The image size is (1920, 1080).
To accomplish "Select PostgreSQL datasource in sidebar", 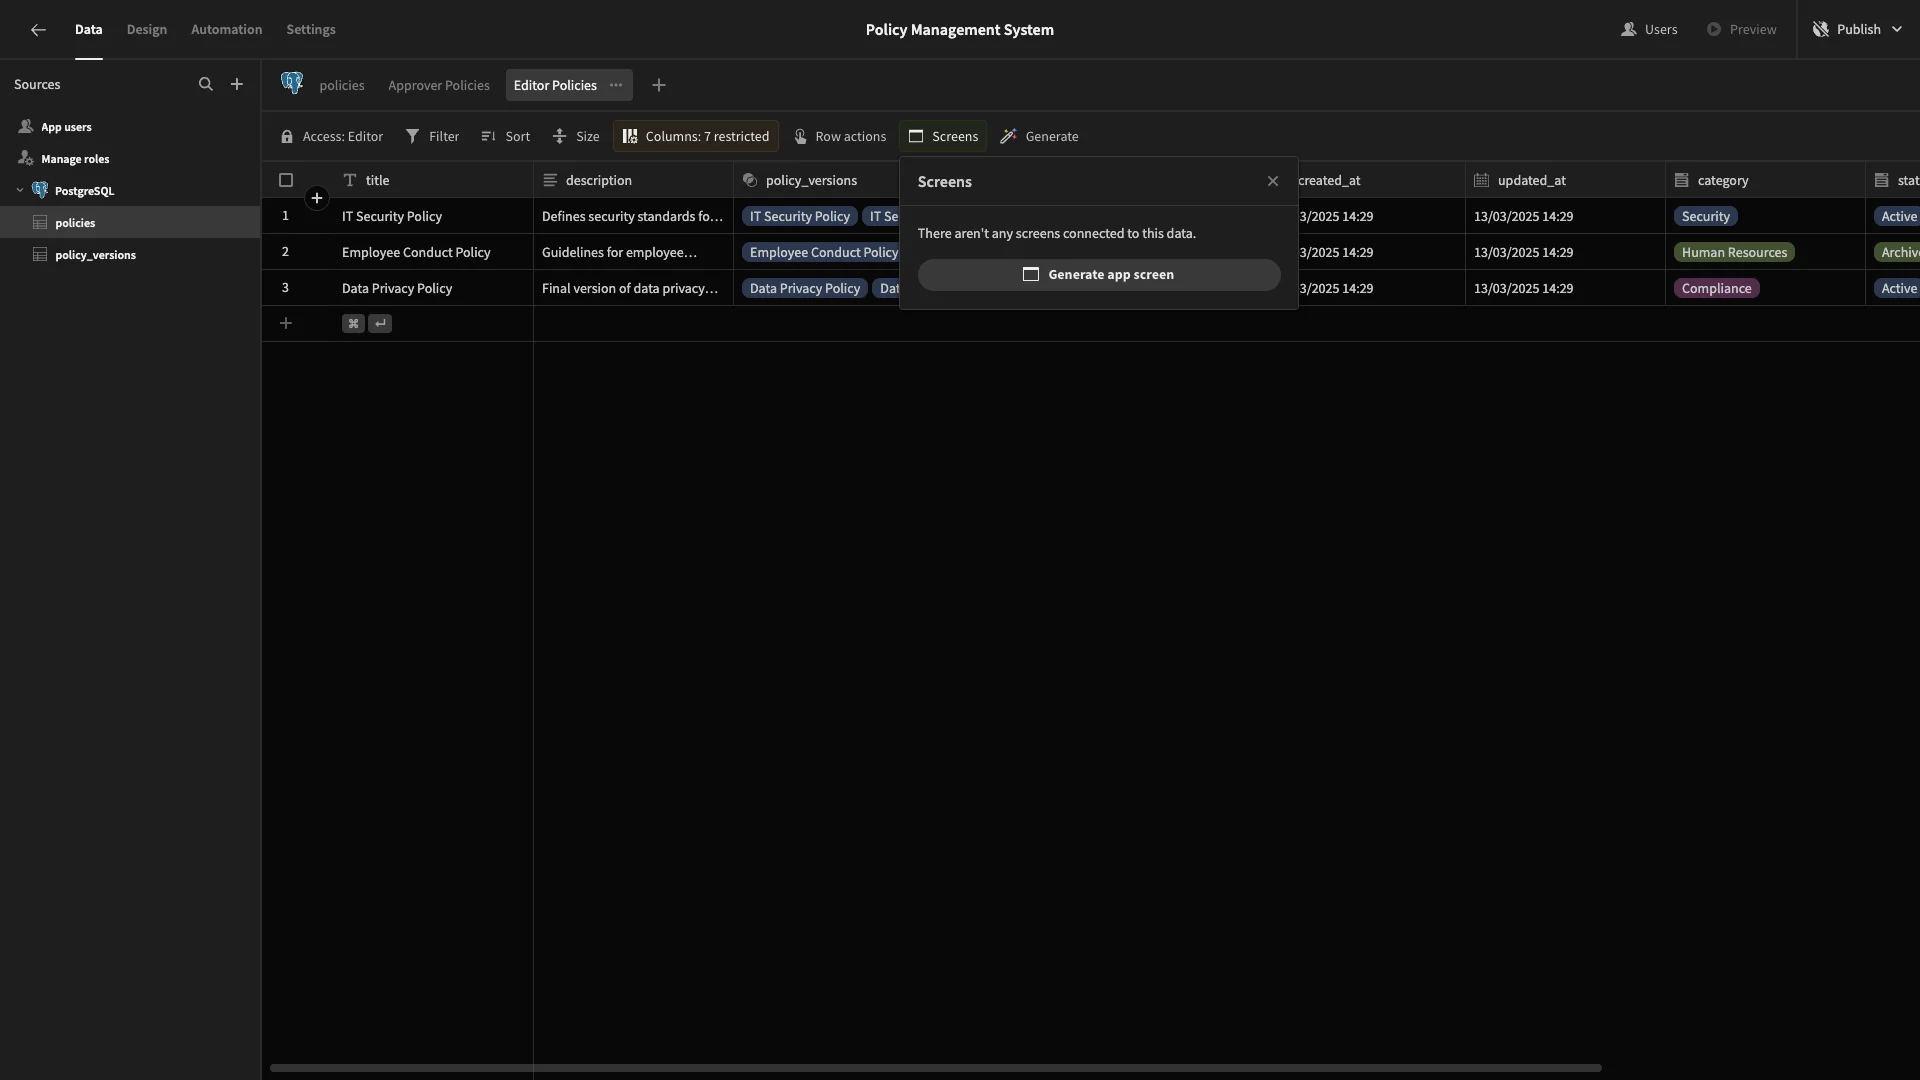I will click(x=130, y=191).
